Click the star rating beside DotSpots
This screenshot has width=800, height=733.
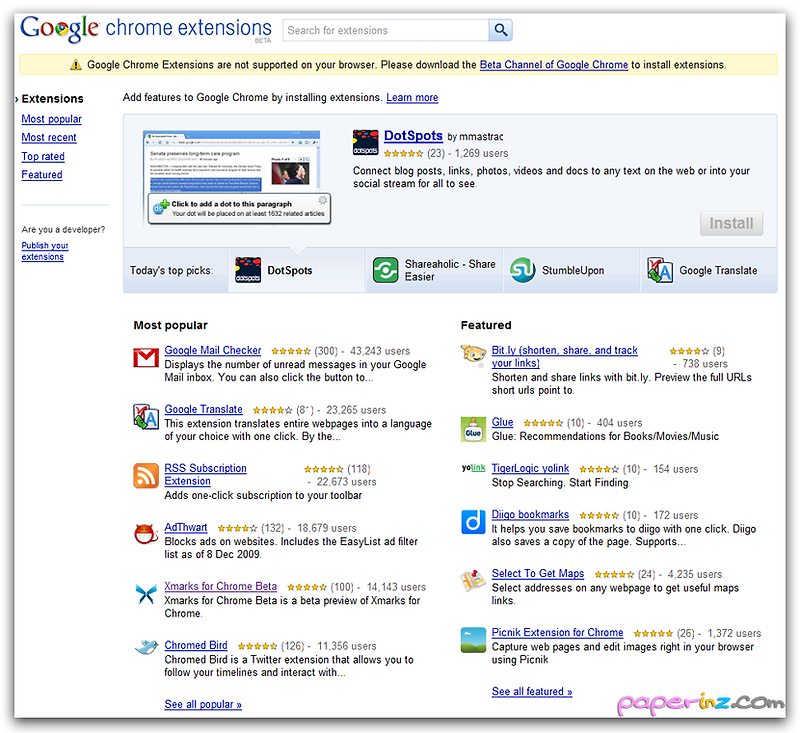point(403,153)
